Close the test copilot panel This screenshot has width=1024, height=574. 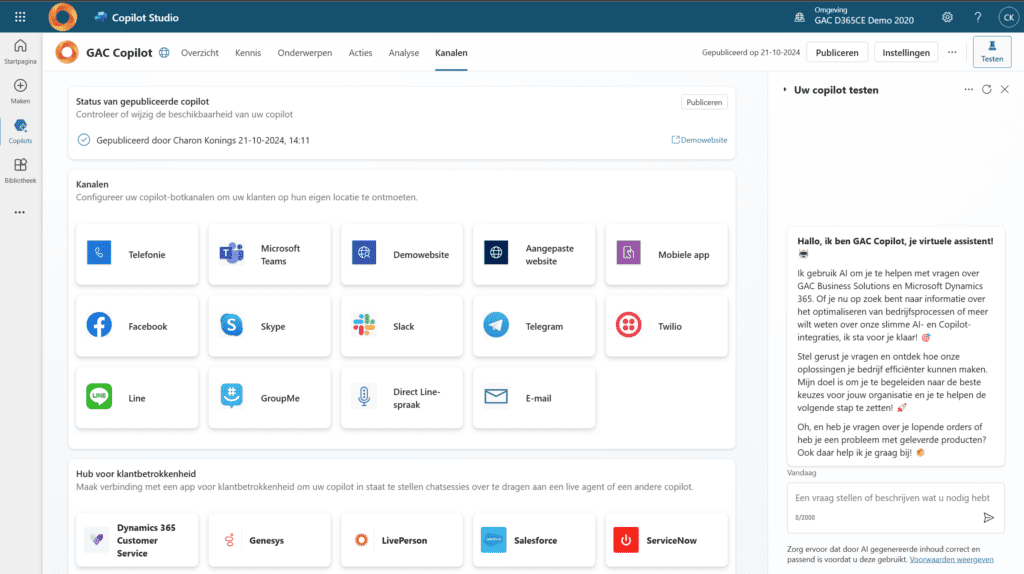coord(1005,89)
